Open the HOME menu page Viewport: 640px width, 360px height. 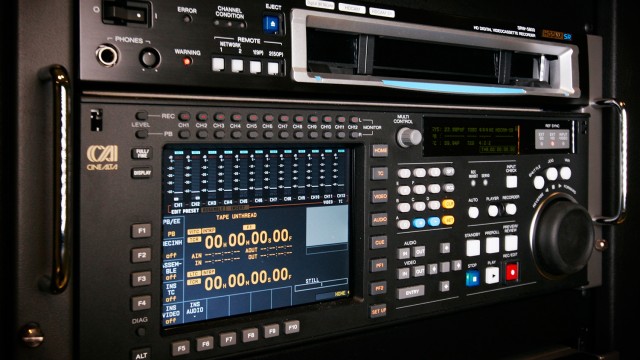[380, 151]
